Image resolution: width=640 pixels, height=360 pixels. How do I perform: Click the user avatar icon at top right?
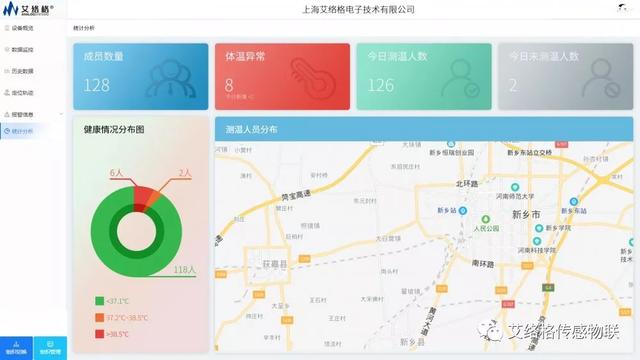click(x=622, y=8)
